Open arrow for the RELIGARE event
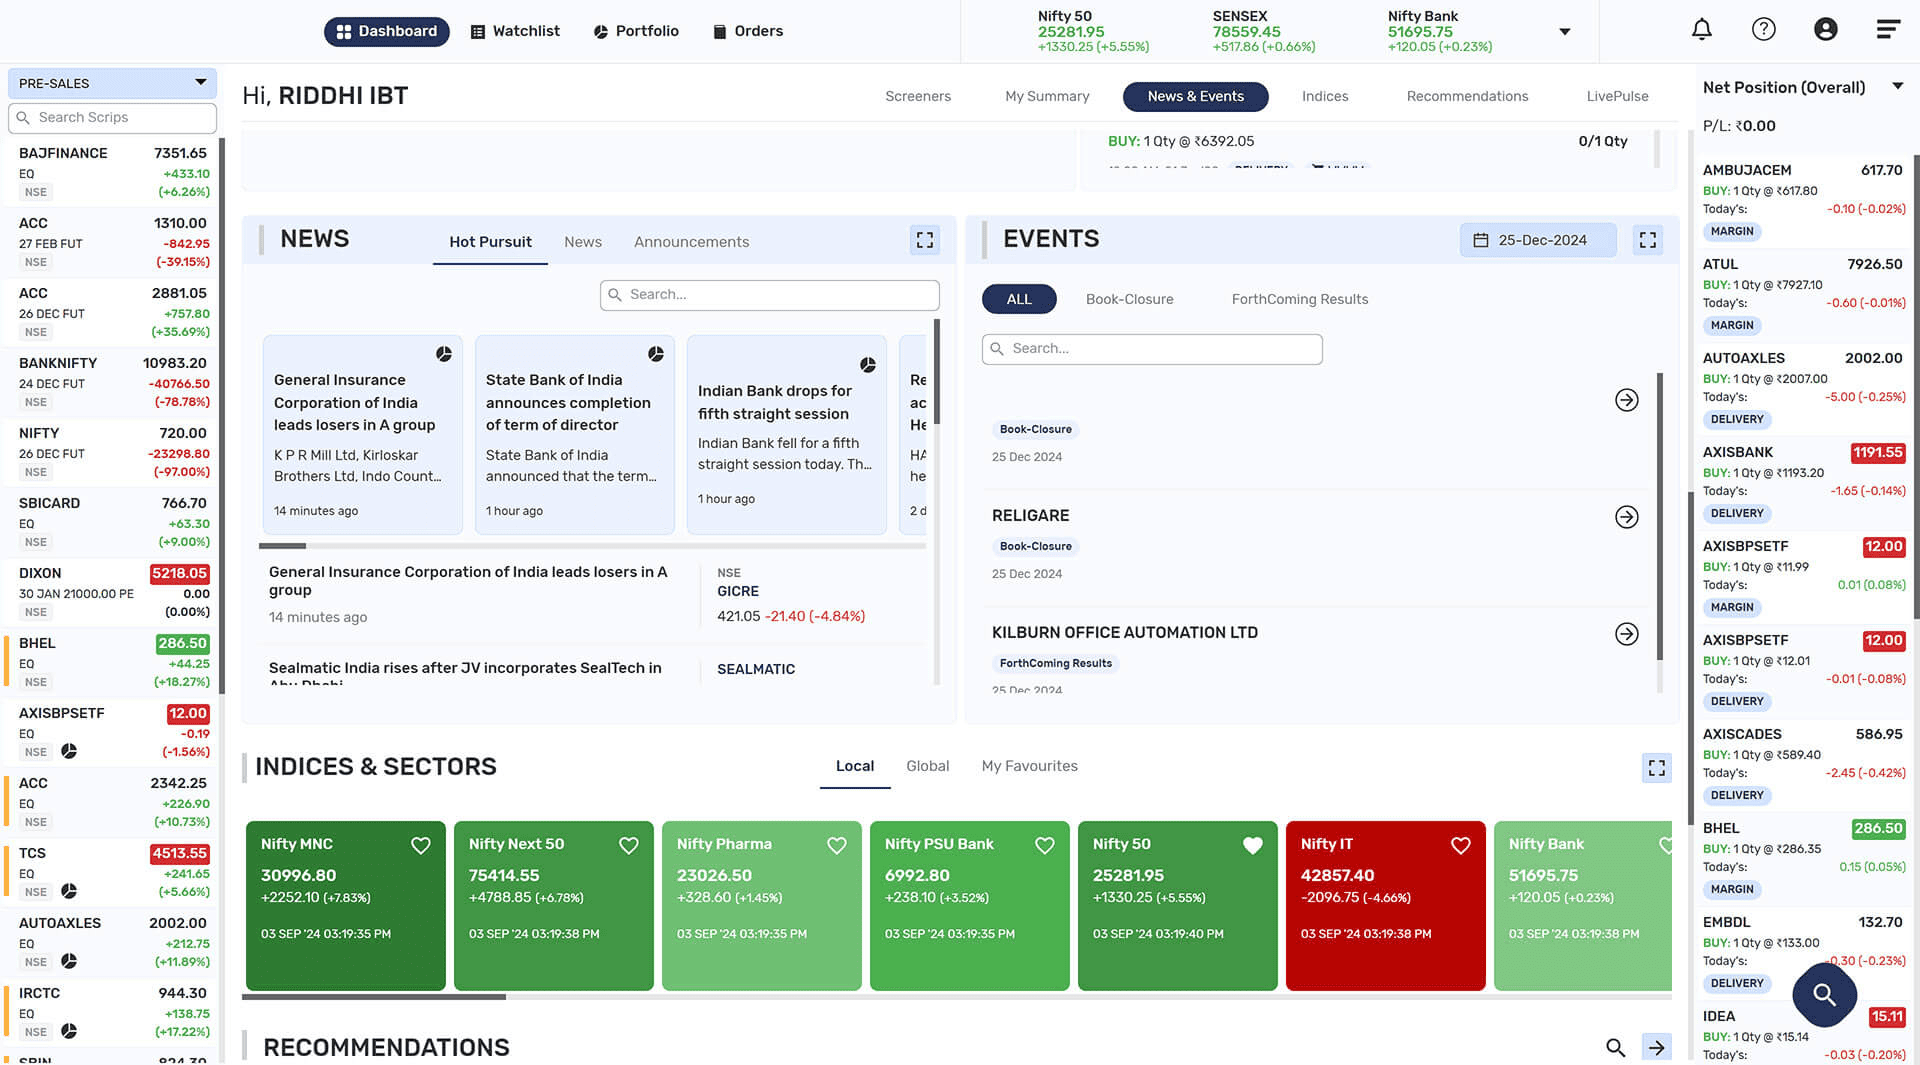1920x1065 pixels. point(1627,517)
